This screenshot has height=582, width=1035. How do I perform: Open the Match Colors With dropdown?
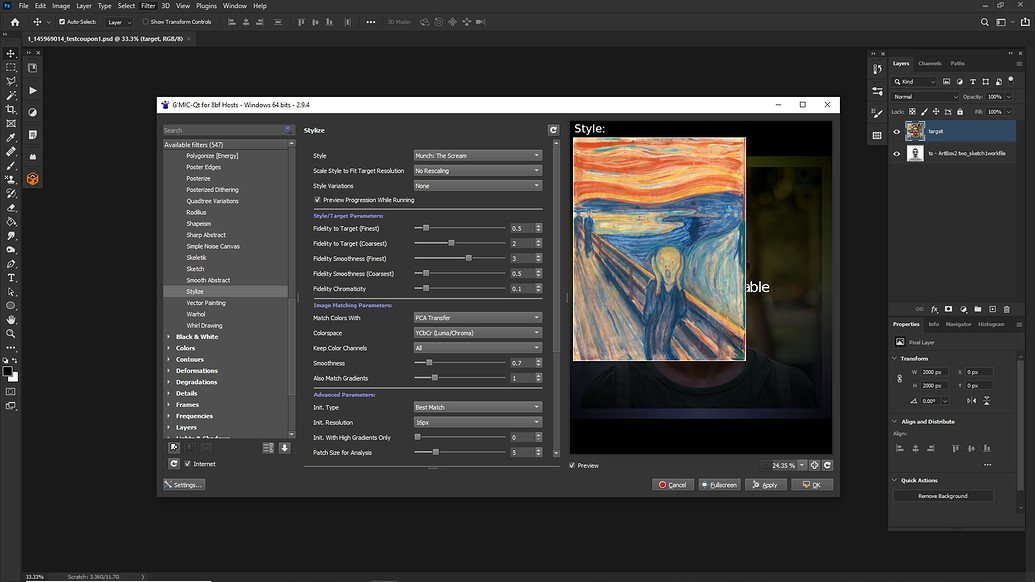click(x=477, y=318)
